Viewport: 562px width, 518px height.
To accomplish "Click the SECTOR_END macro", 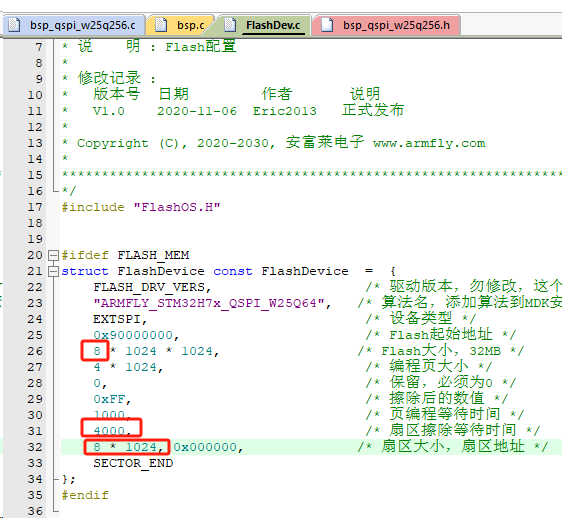I will tap(133, 463).
